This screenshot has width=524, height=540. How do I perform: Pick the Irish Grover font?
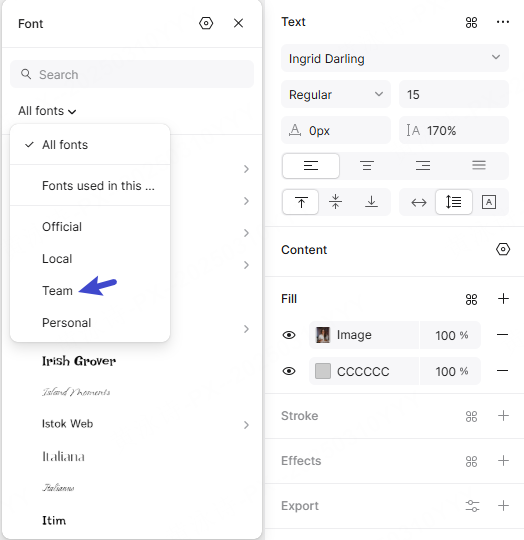tap(79, 361)
